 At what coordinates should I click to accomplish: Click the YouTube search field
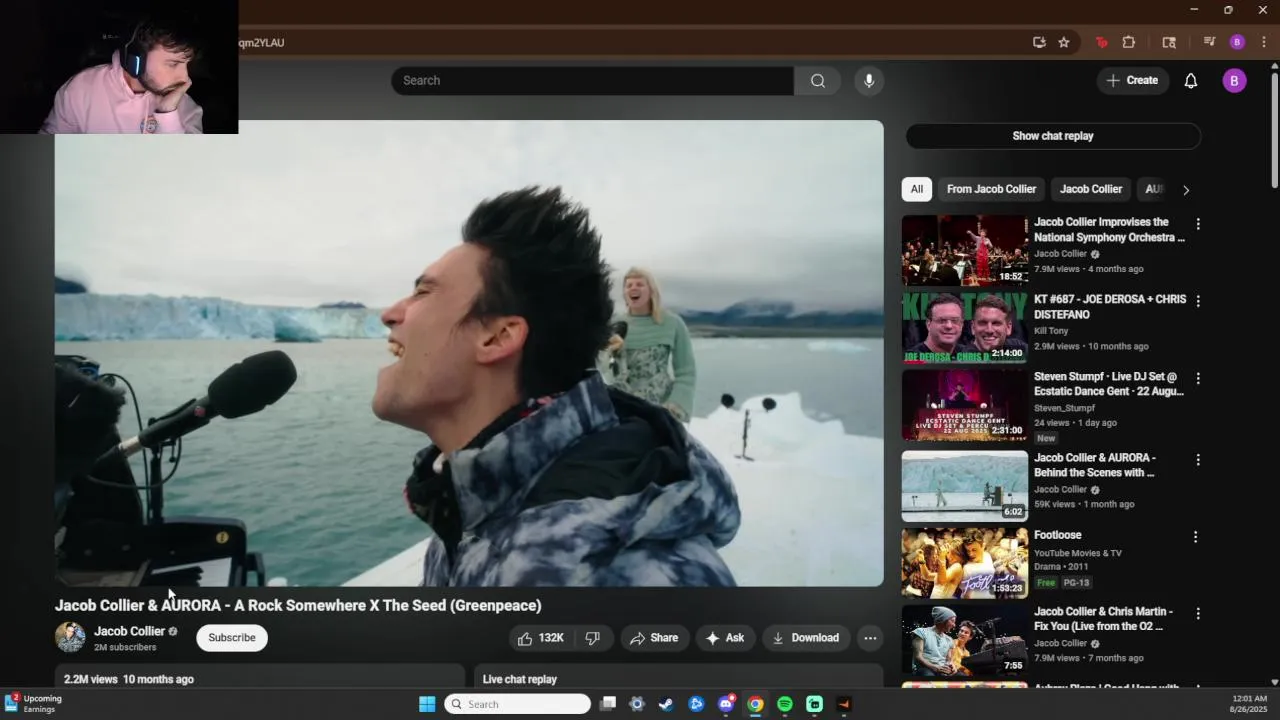point(593,81)
